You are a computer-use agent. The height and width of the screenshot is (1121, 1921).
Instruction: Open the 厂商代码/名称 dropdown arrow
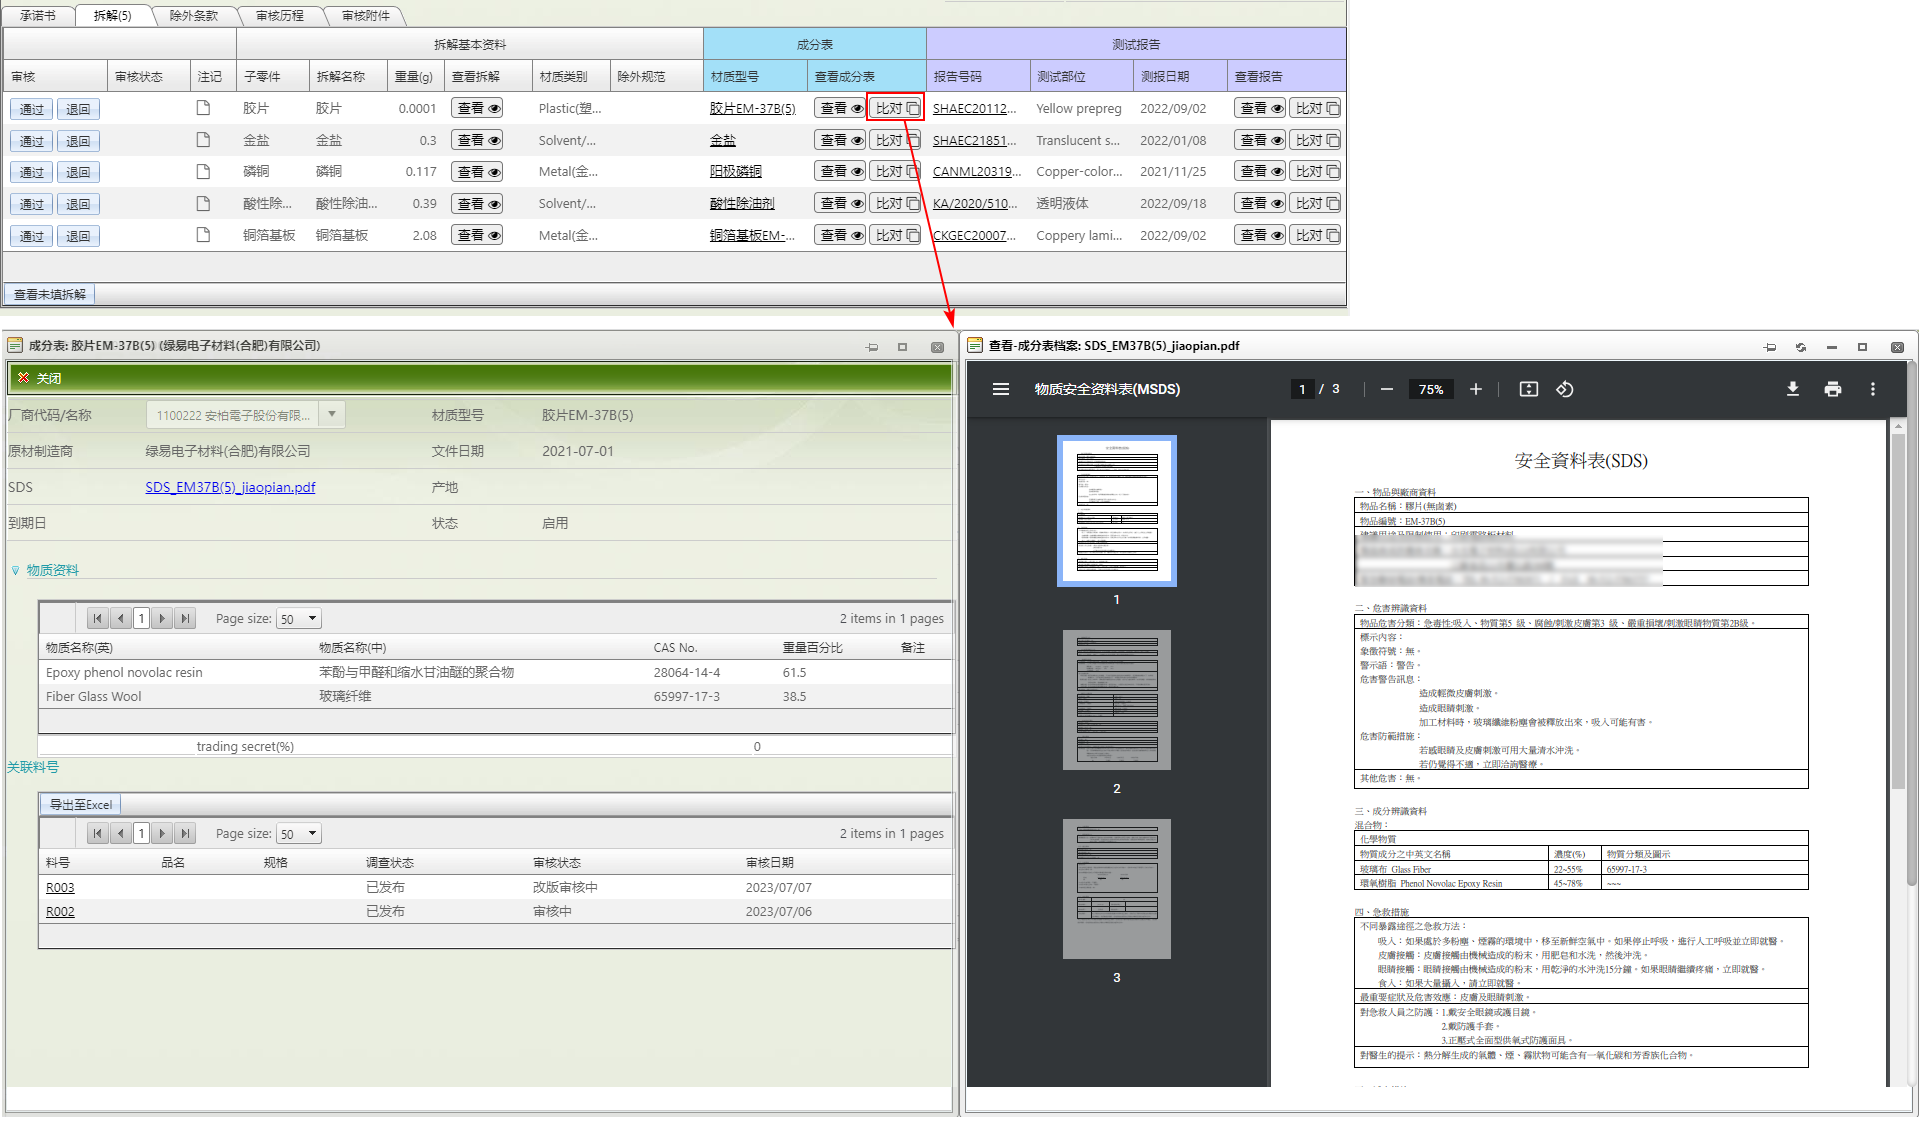[332, 414]
